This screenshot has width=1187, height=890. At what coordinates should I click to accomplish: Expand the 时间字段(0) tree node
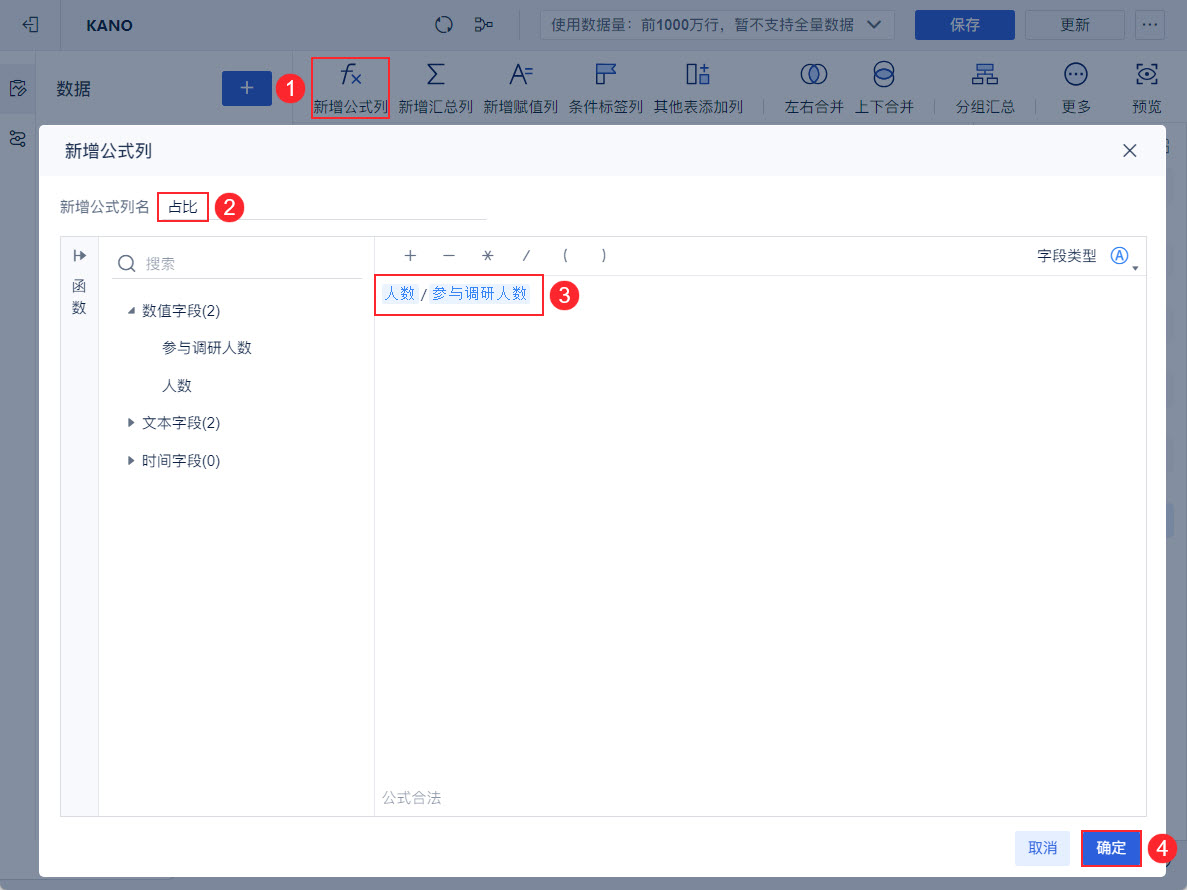131,461
